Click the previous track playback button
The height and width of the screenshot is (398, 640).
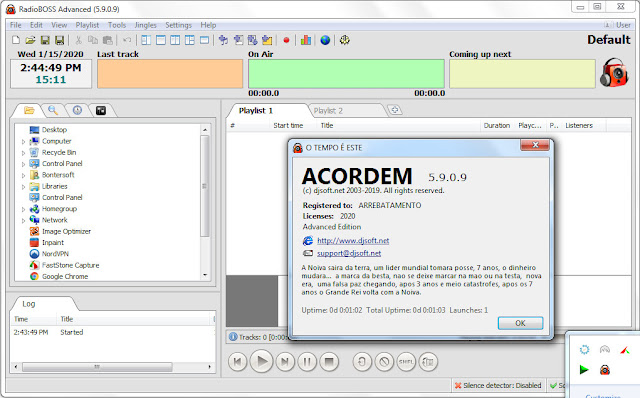pyautogui.click(x=238, y=362)
